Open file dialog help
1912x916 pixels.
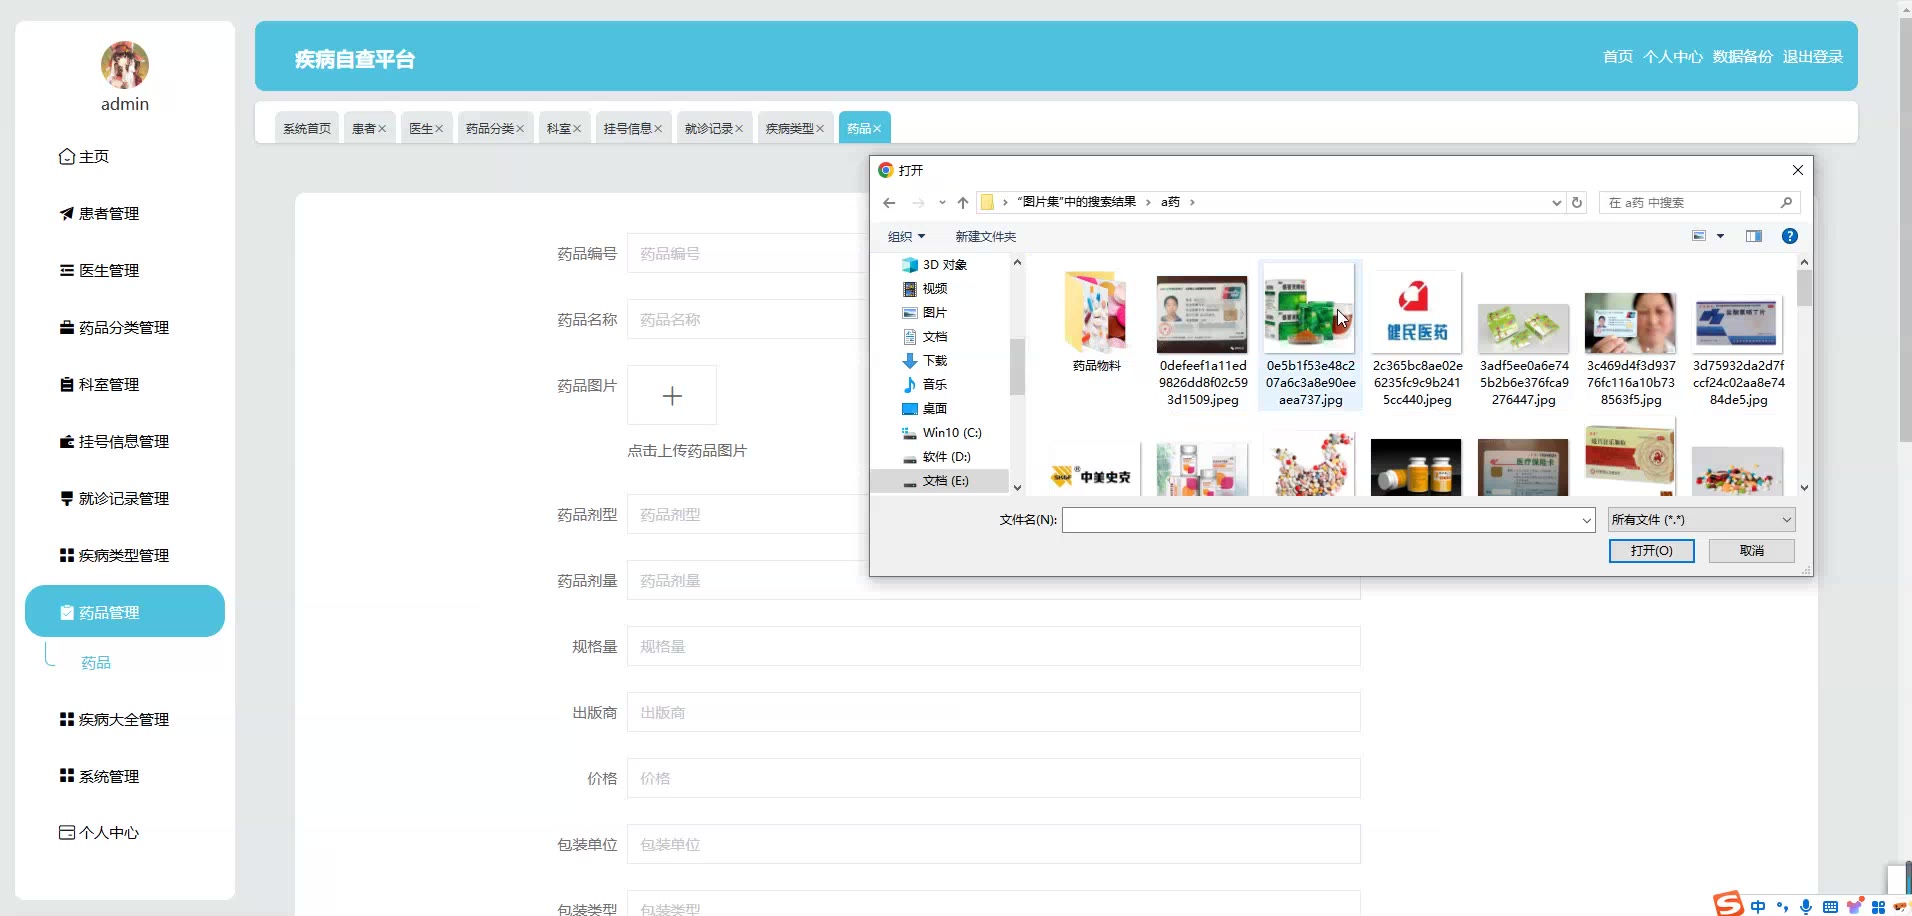(x=1790, y=236)
